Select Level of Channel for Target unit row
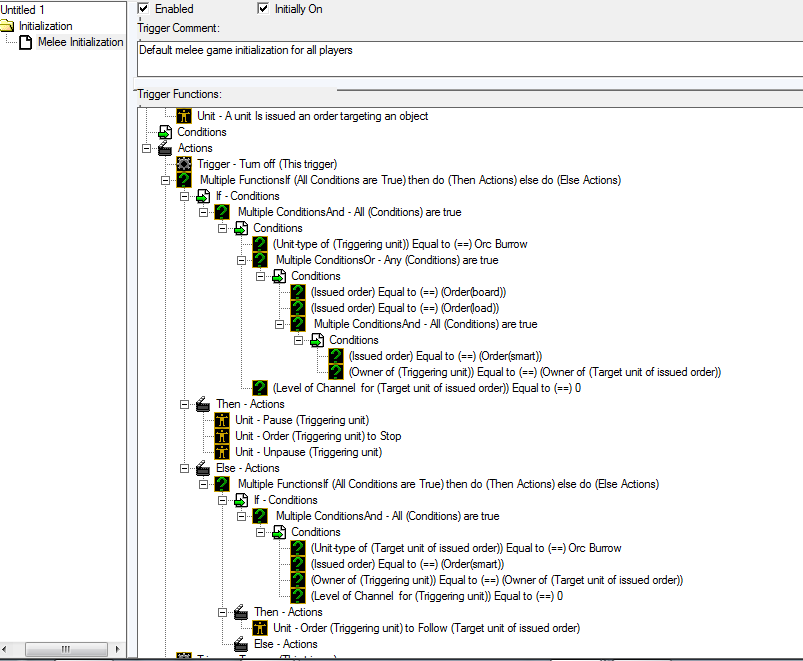Screen dimensions: 803x661 (x=427, y=388)
